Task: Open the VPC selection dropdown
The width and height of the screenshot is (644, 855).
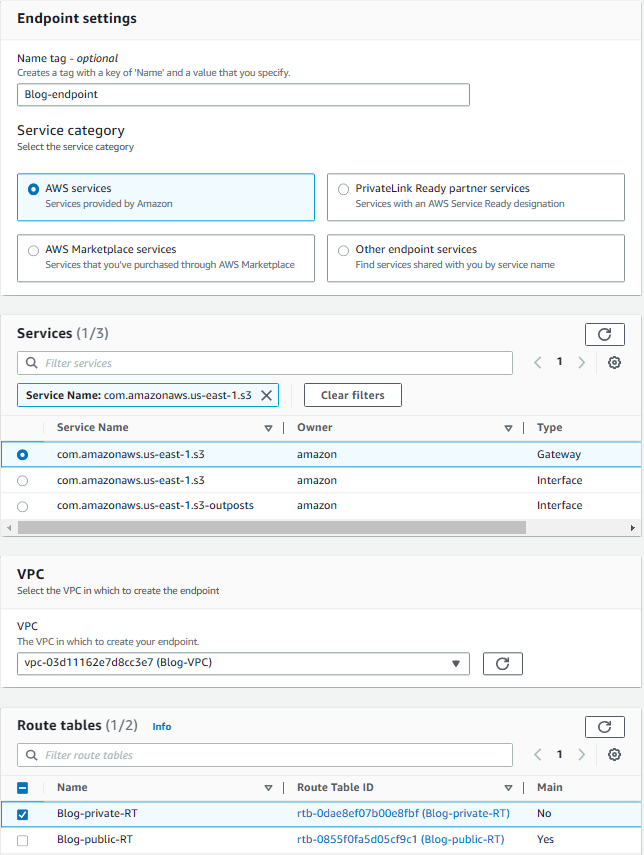Action: [x=243, y=663]
